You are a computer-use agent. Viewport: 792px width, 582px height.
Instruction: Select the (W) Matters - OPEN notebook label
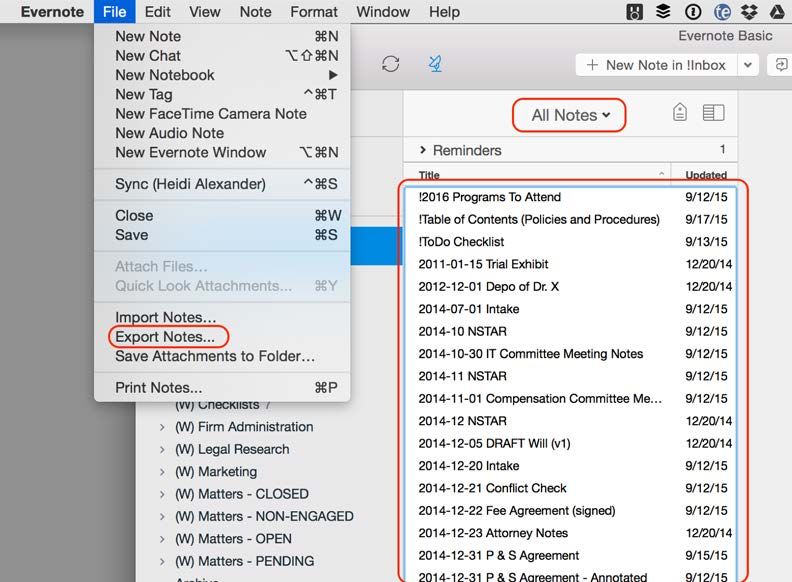[x=233, y=539]
